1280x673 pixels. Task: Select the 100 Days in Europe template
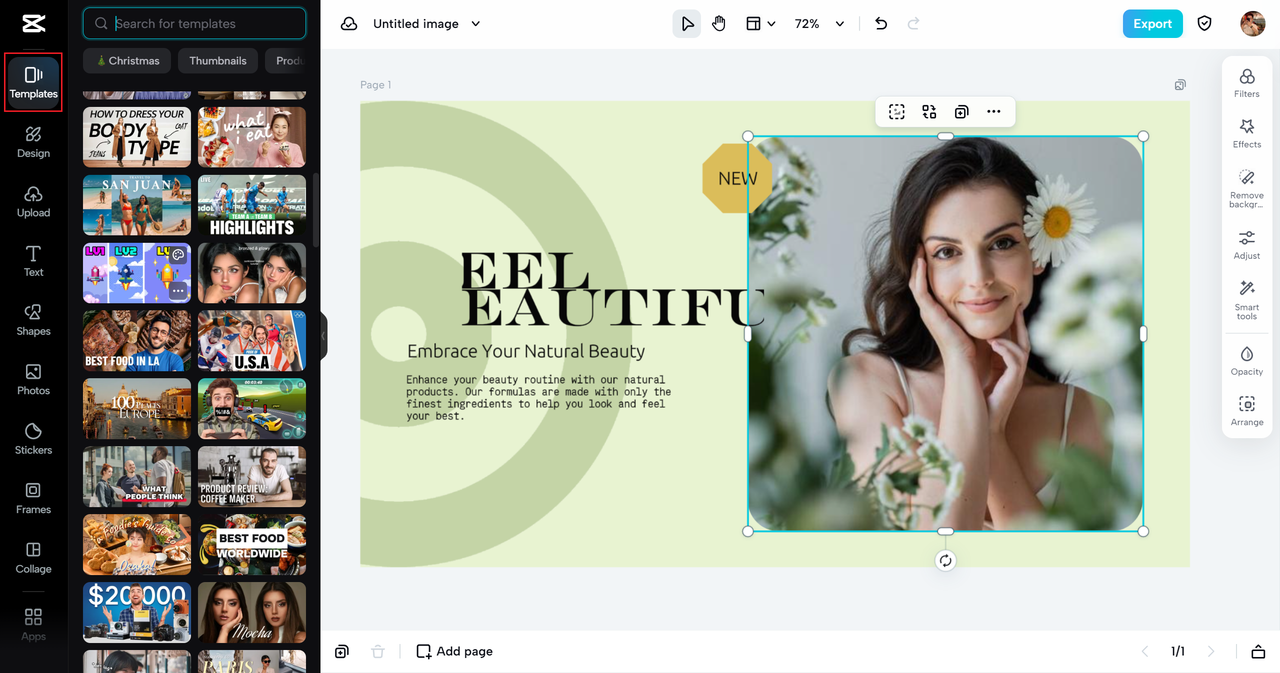point(137,409)
